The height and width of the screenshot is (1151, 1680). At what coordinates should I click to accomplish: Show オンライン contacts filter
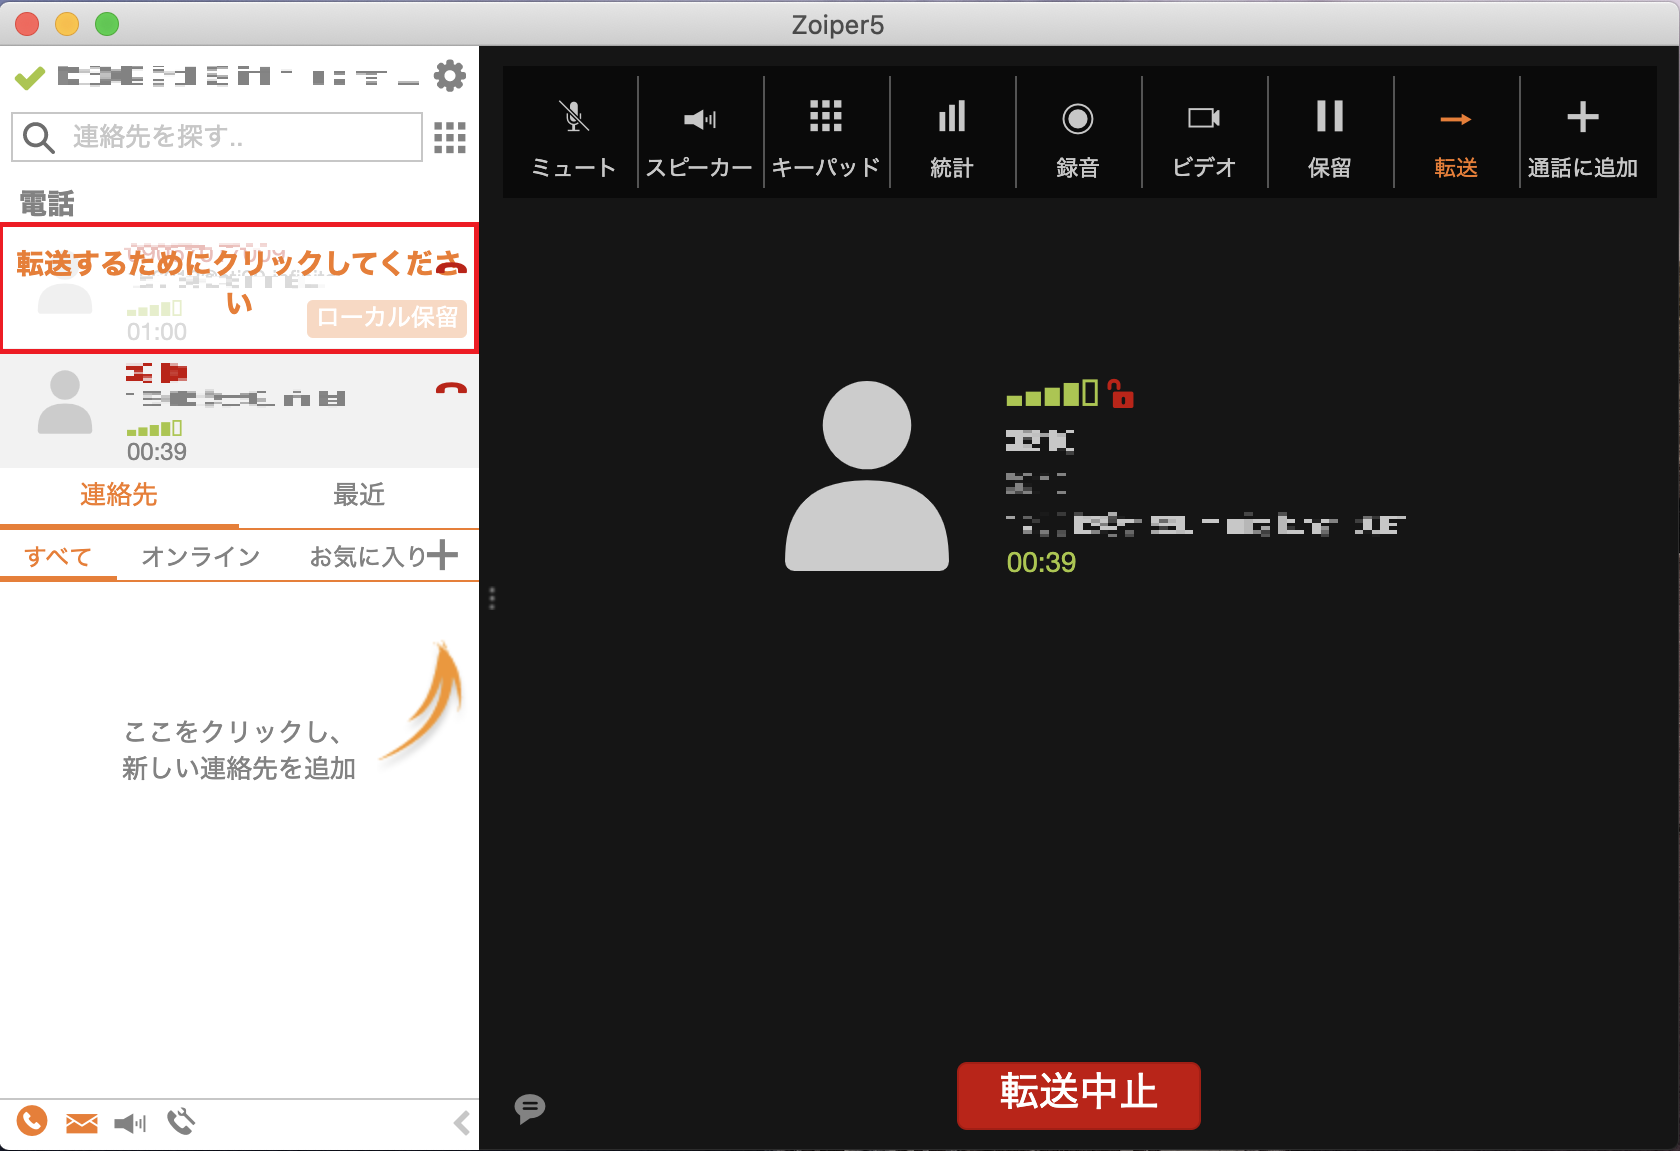(x=201, y=556)
